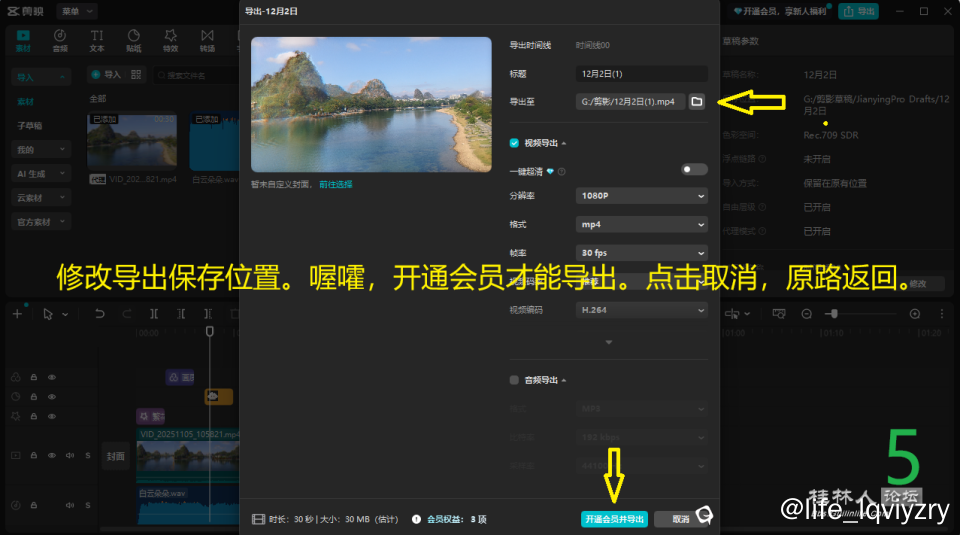The image size is (960, 535).
Task: Click the 开通会员并导出 button
Action: pyautogui.click(x=614, y=519)
